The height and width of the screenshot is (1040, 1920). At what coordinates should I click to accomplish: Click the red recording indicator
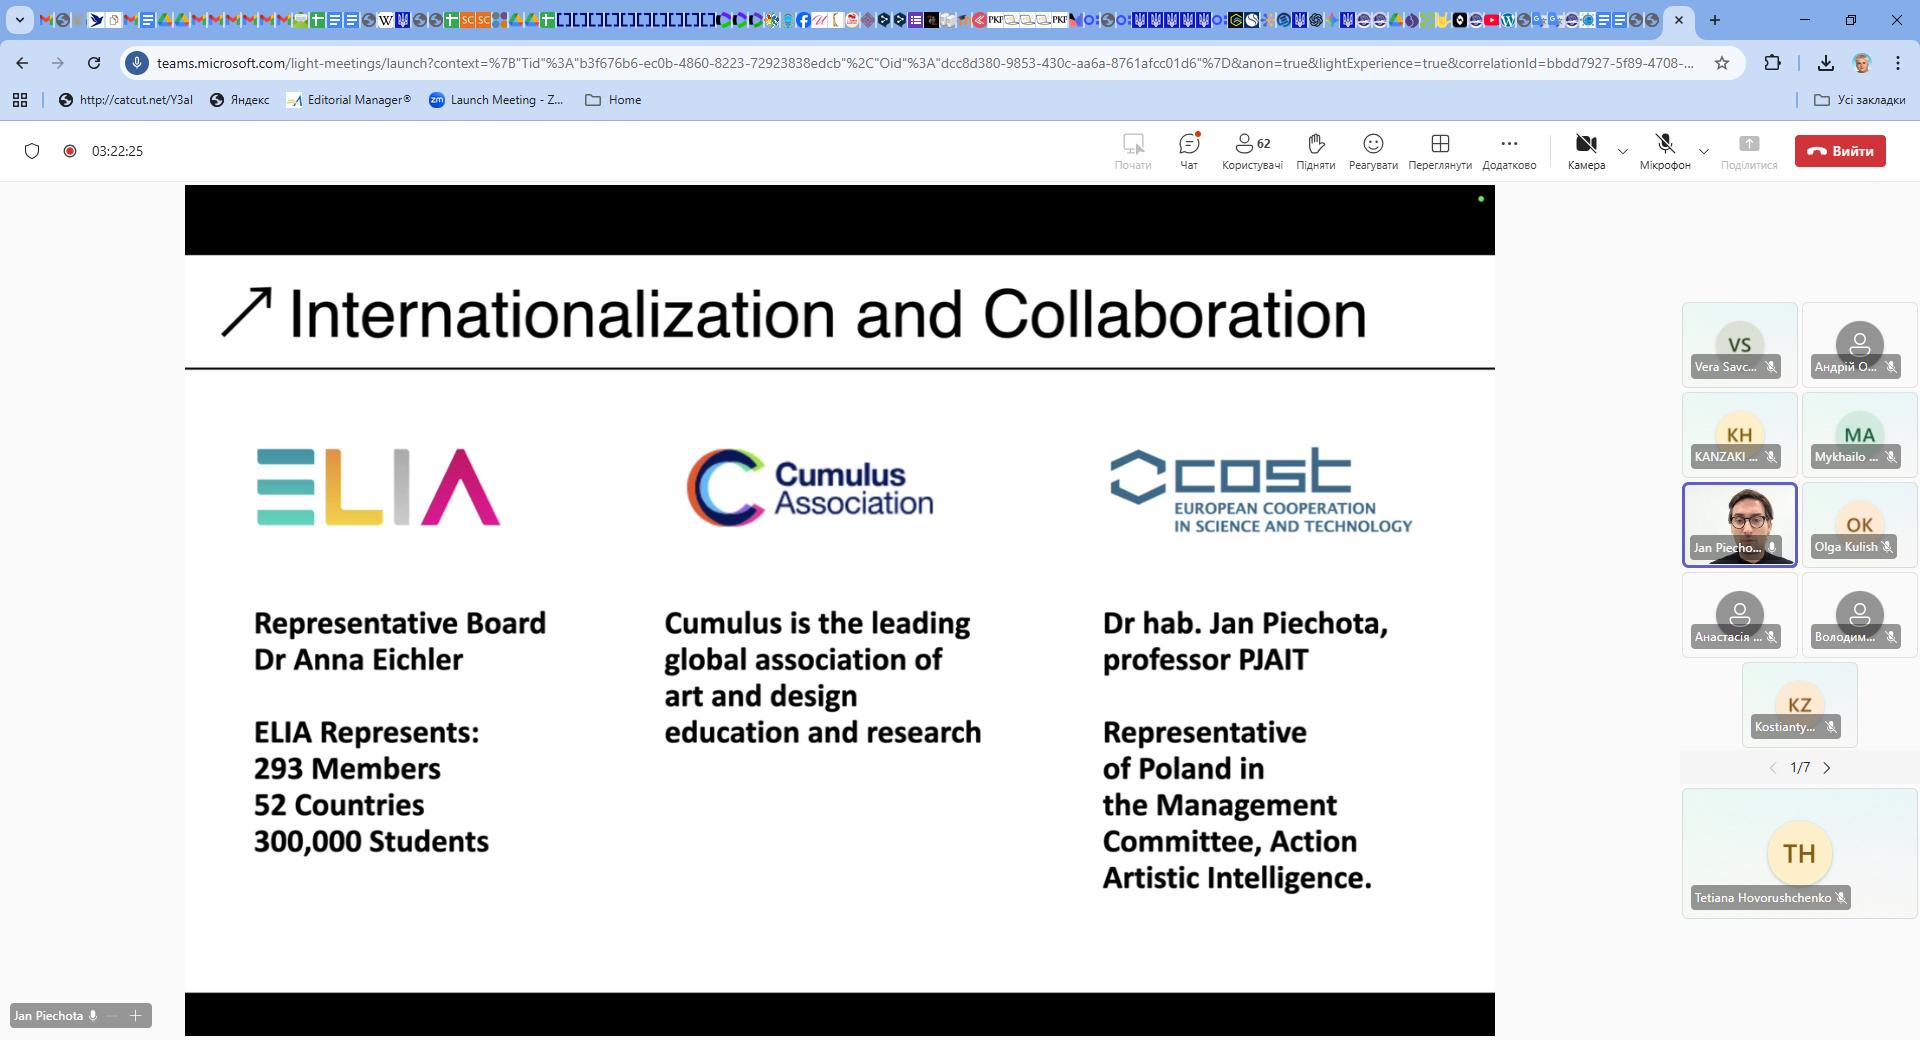70,151
